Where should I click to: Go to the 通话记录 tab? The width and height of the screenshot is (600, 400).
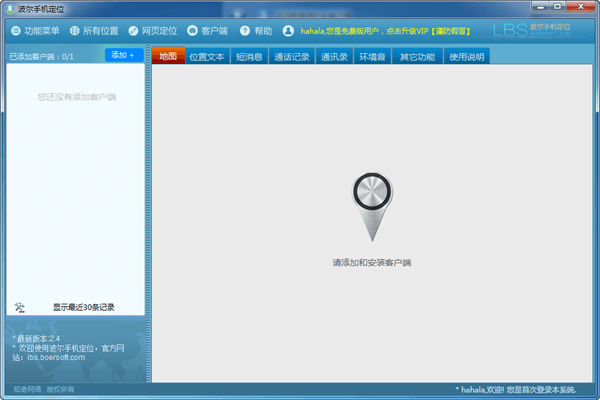click(291, 57)
